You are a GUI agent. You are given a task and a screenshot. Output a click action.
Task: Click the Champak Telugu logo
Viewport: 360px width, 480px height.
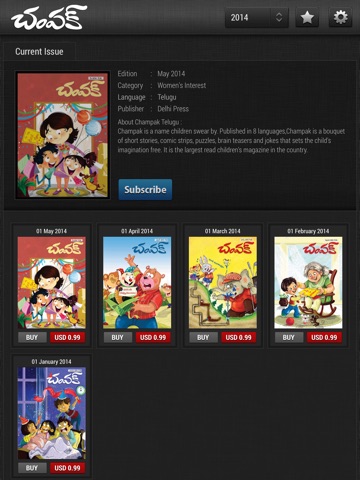point(49,18)
